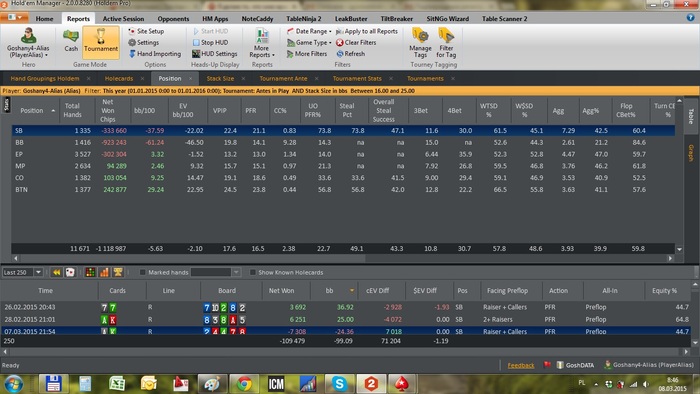
Task: Close the Tournaments report tab
Action: 453,79
